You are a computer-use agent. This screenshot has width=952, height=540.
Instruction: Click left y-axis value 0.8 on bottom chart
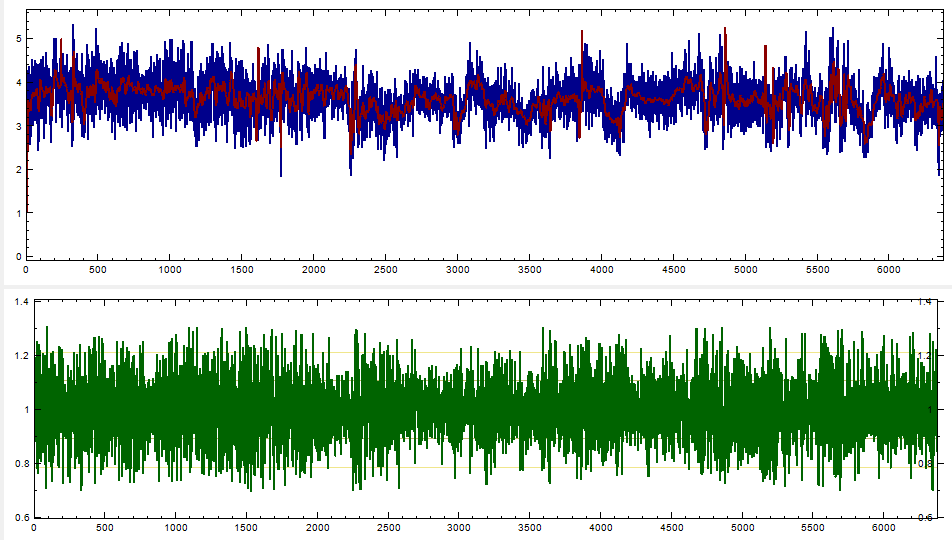point(22,464)
